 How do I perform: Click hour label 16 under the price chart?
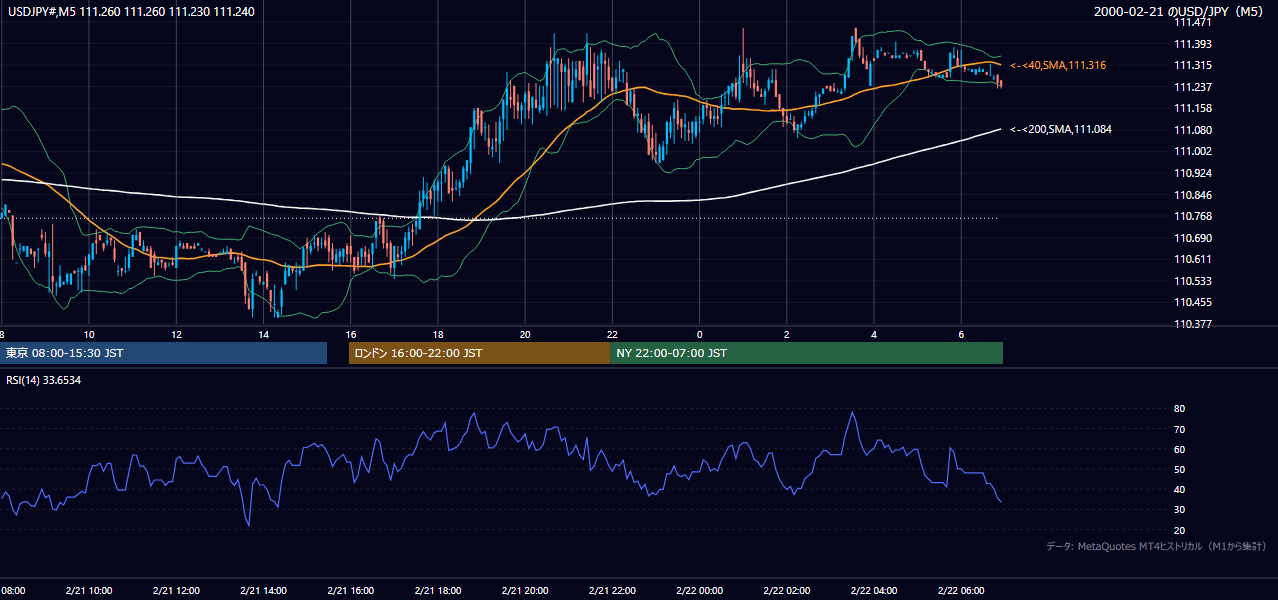pyautogui.click(x=350, y=334)
